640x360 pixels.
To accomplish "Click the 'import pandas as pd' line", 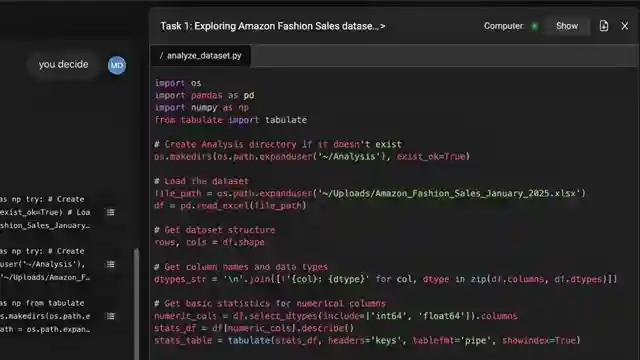I will pos(204,96).
